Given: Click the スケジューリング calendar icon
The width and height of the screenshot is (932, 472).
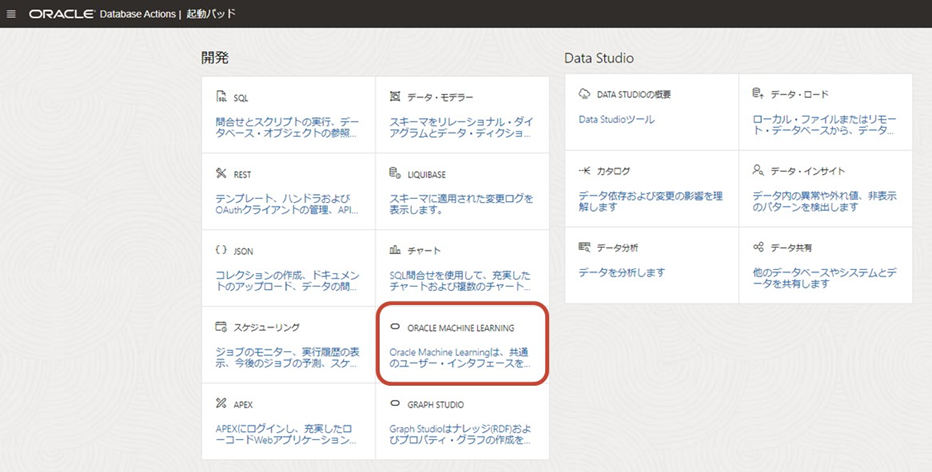Looking at the screenshot, I should (221, 327).
